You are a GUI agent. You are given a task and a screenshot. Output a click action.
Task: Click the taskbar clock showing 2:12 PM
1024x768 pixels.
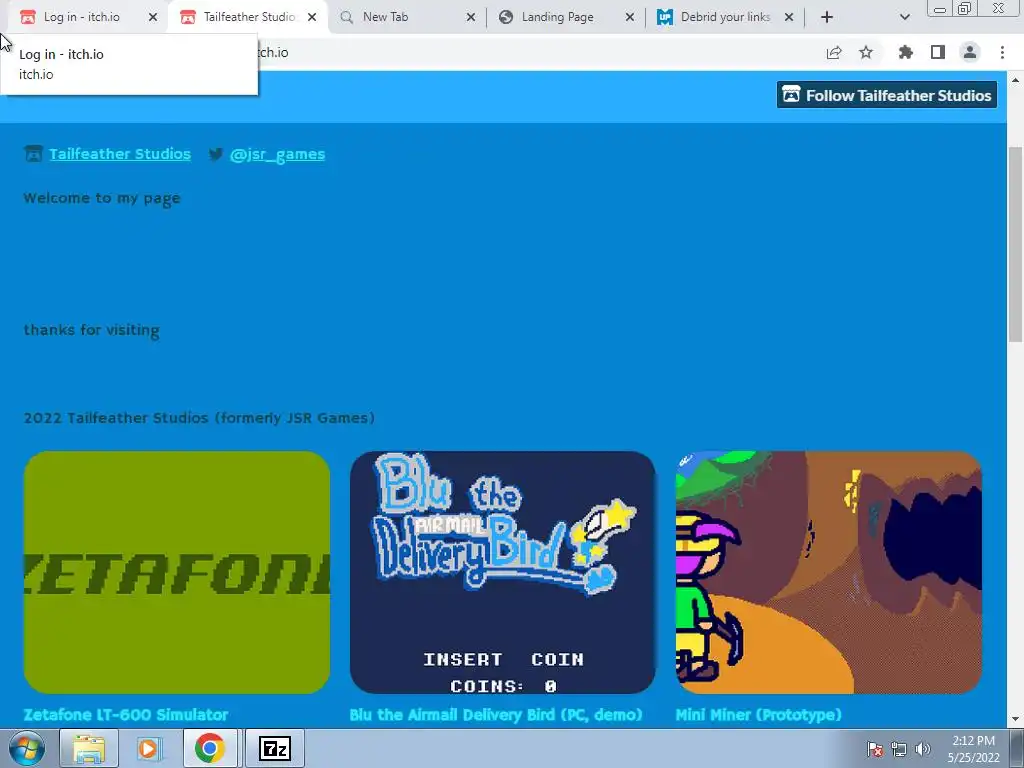coord(974,749)
